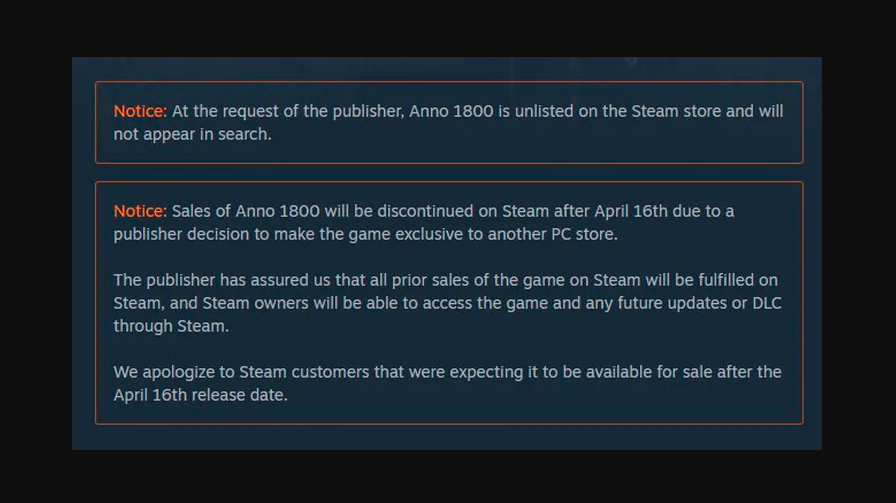Click the phrase "At the request of the publisher"
The height and width of the screenshot is (503, 896).
tap(288, 111)
